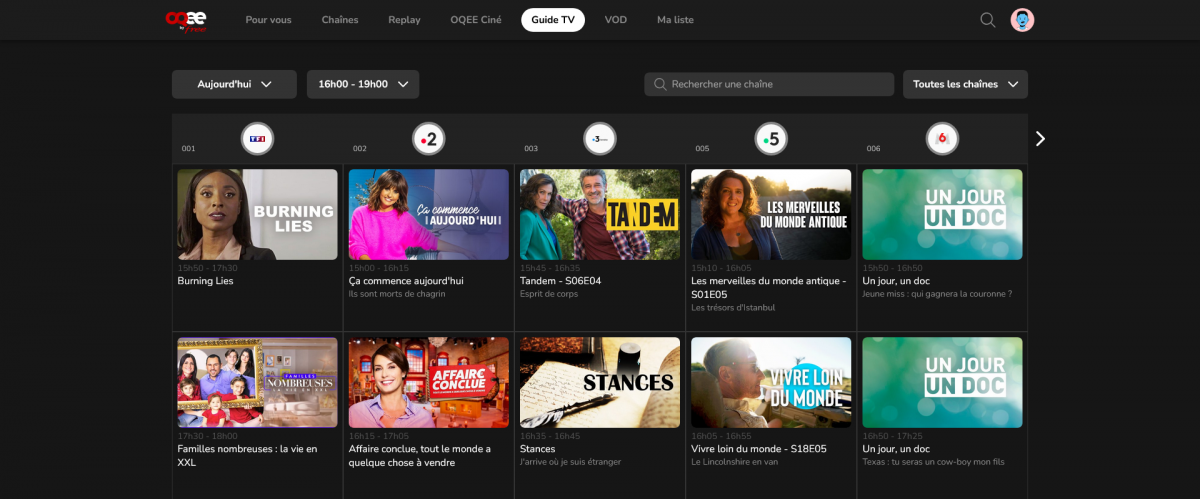Click the Rechercher une chaîne search field
The height and width of the screenshot is (499, 1200).
click(770, 84)
